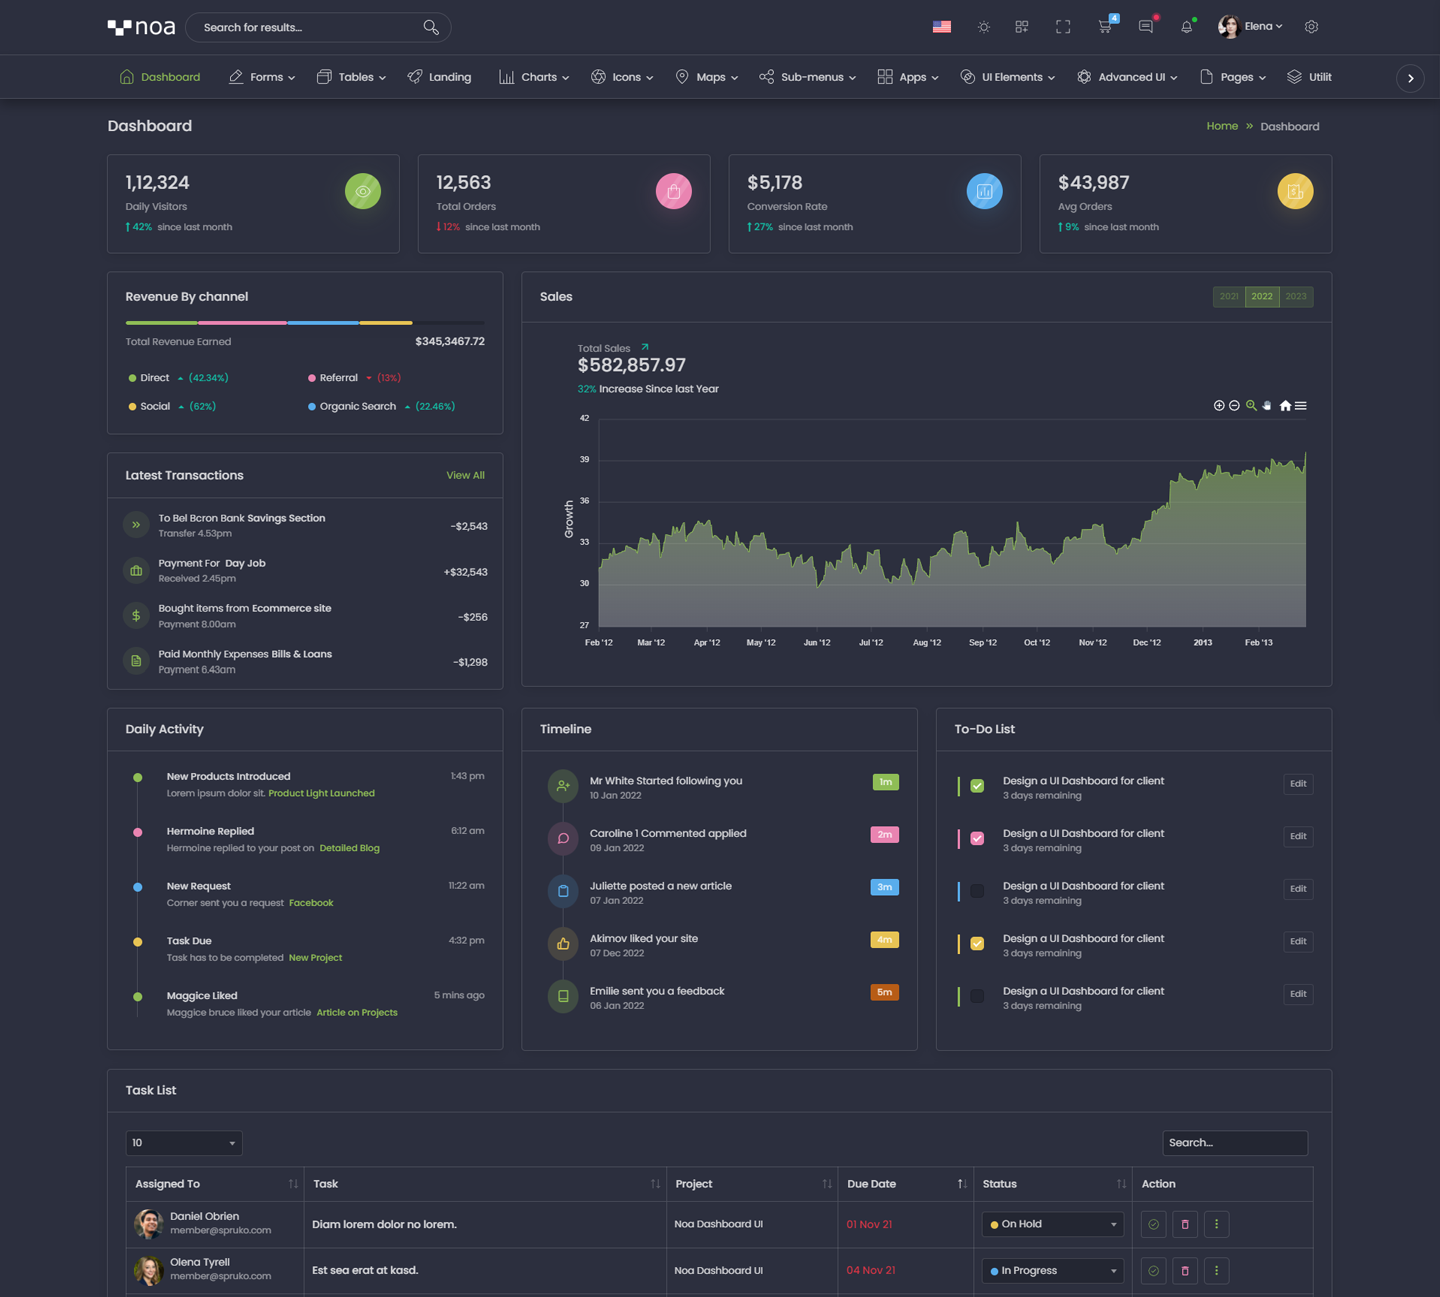Open the settings gear in header
1440x1297 pixels.
click(1311, 27)
